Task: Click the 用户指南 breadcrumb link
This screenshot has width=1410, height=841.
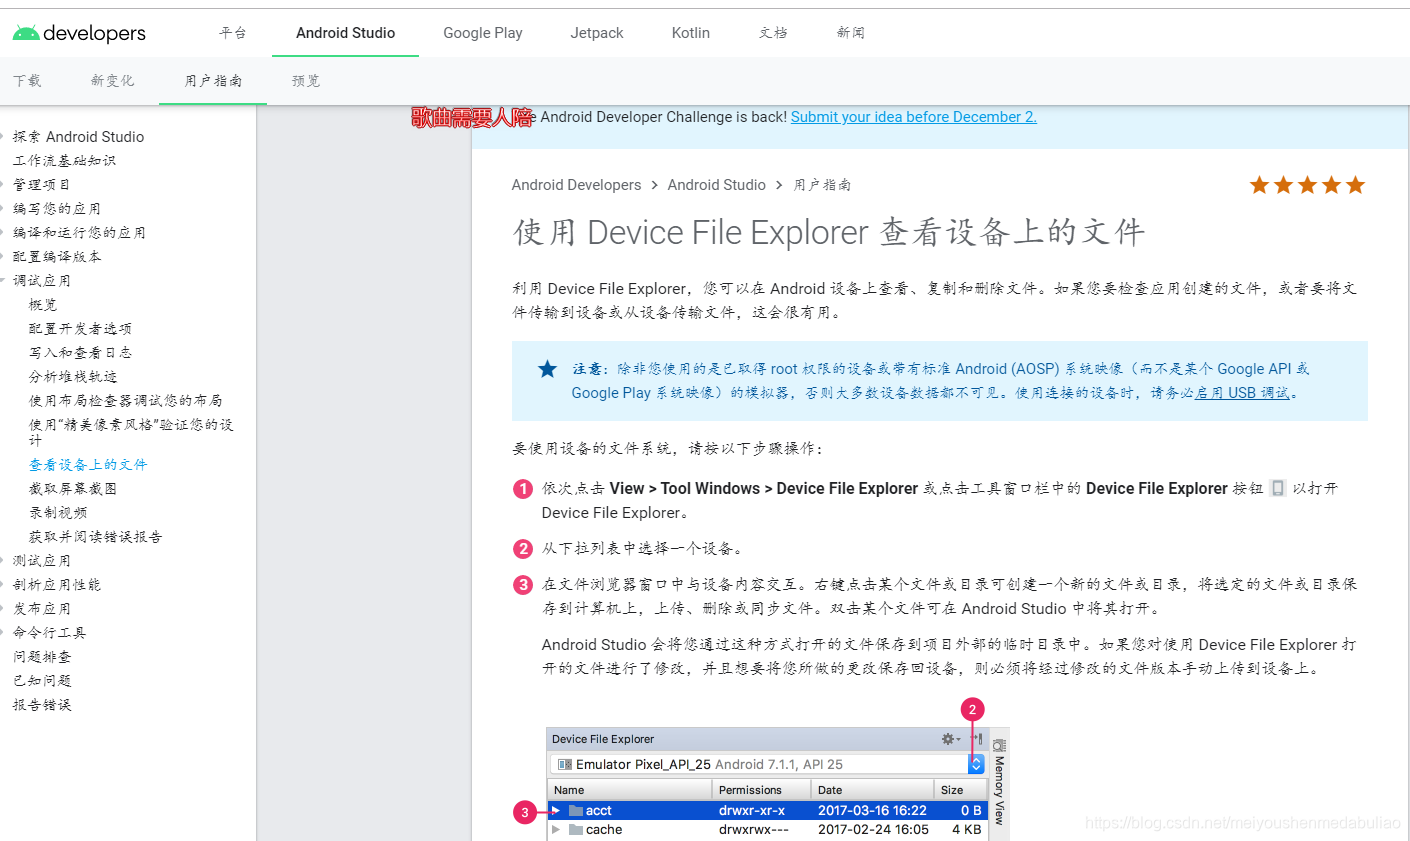Action: click(x=822, y=185)
